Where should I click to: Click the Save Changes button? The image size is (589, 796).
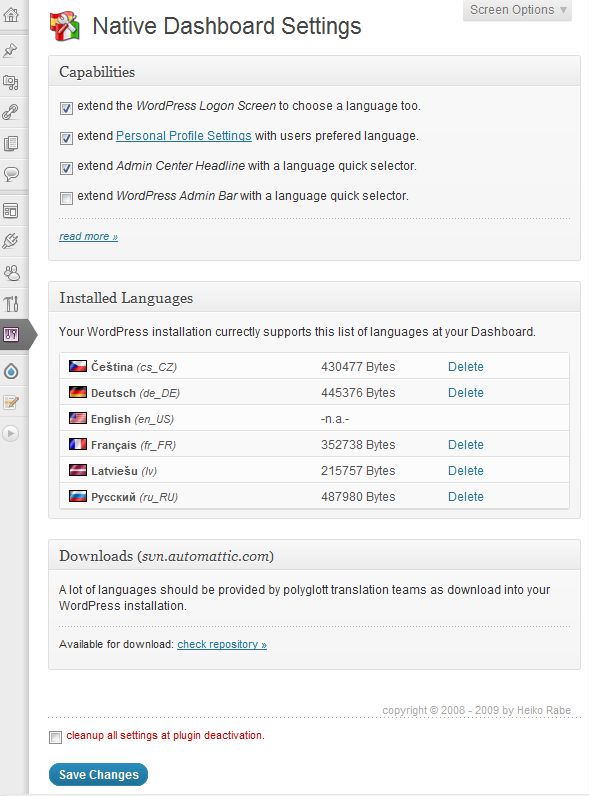pyautogui.click(x=99, y=775)
